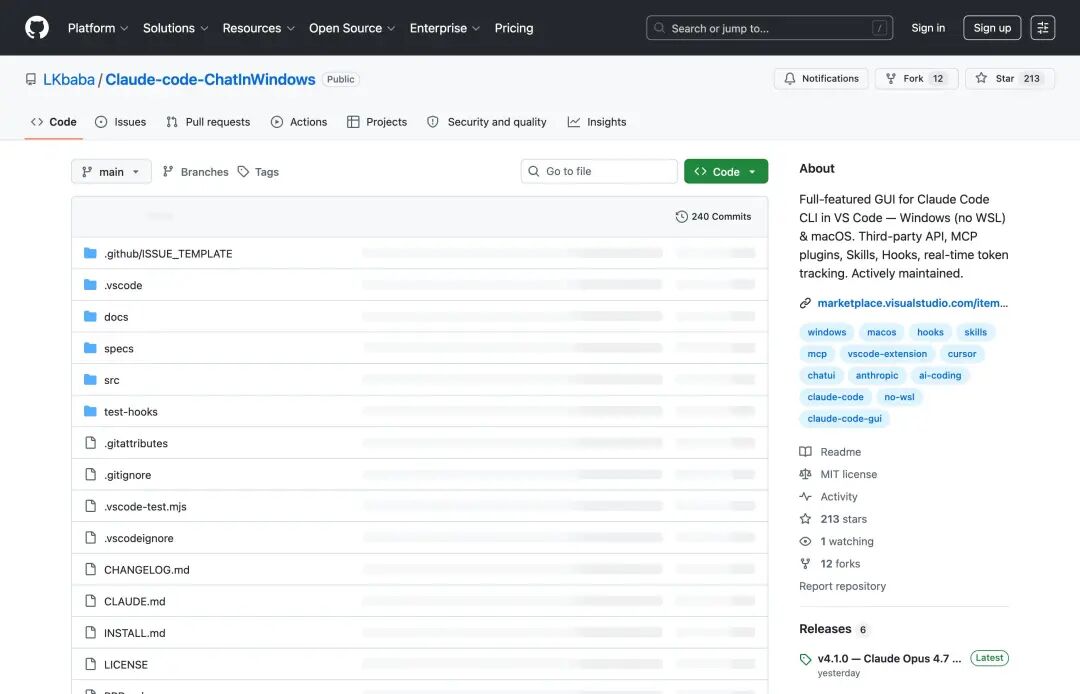1080x694 pixels.
Task: View Tags list
Action: [x=258, y=171]
